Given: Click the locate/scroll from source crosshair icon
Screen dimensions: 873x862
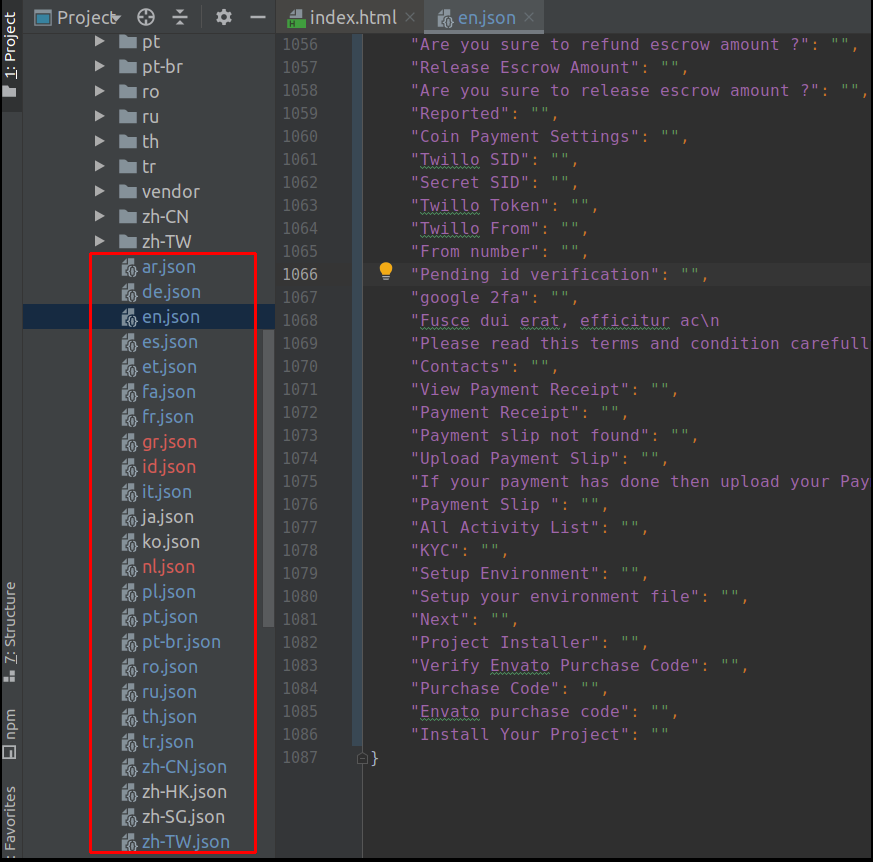Looking at the screenshot, I should (x=146, y=17).
